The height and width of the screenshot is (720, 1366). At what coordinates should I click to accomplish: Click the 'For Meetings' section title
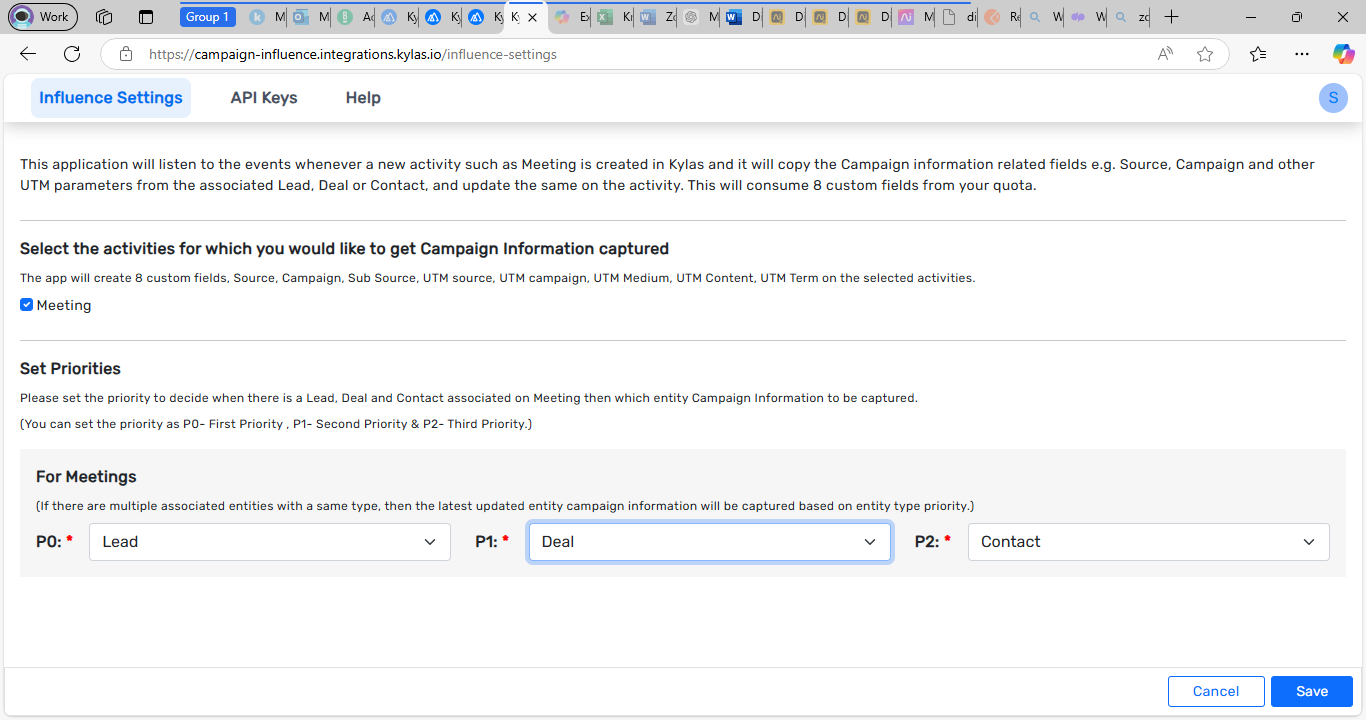point(86,477)
